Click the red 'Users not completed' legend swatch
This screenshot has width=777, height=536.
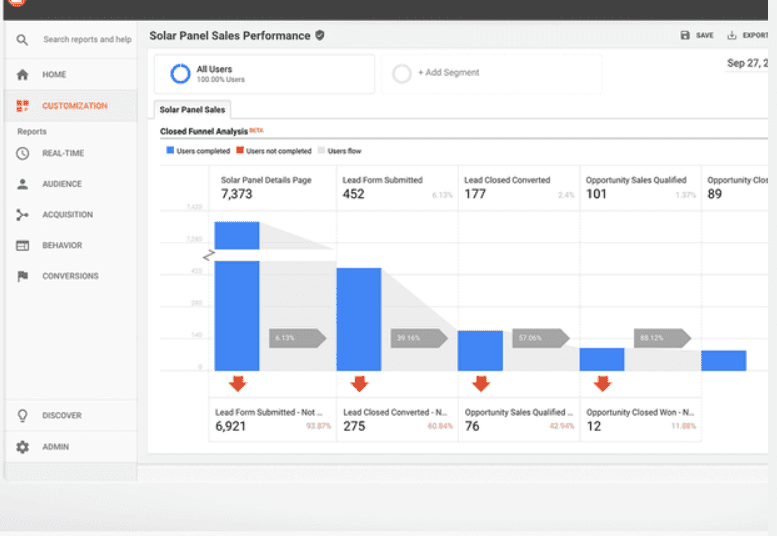(x=240, y=150)
